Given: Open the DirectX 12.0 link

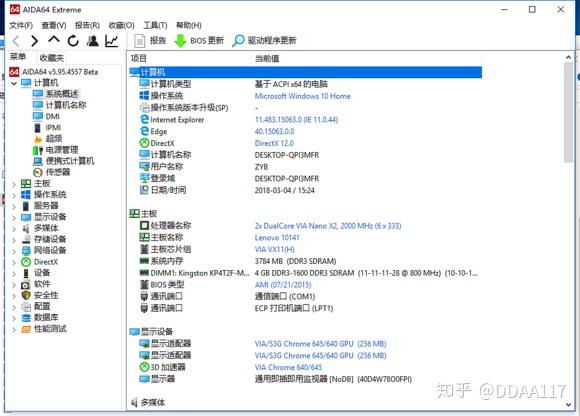Looking at the screenshot, I should (x=274, y=143).
